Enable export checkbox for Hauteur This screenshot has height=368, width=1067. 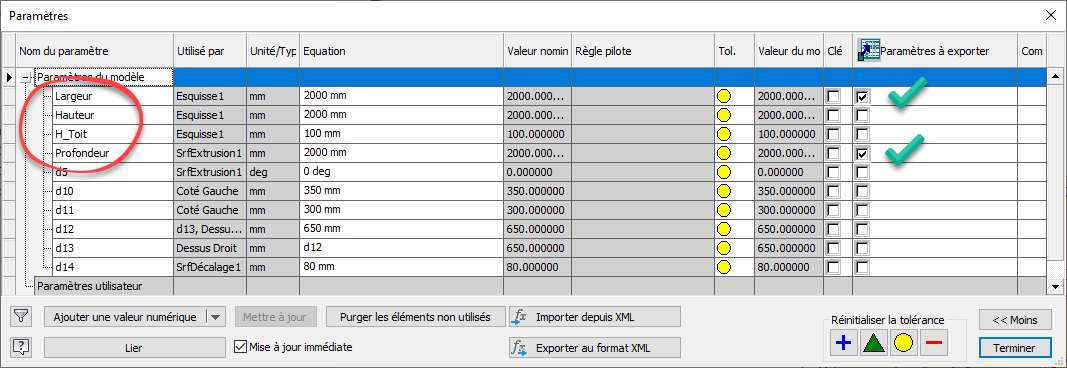[x=862, y=116]
